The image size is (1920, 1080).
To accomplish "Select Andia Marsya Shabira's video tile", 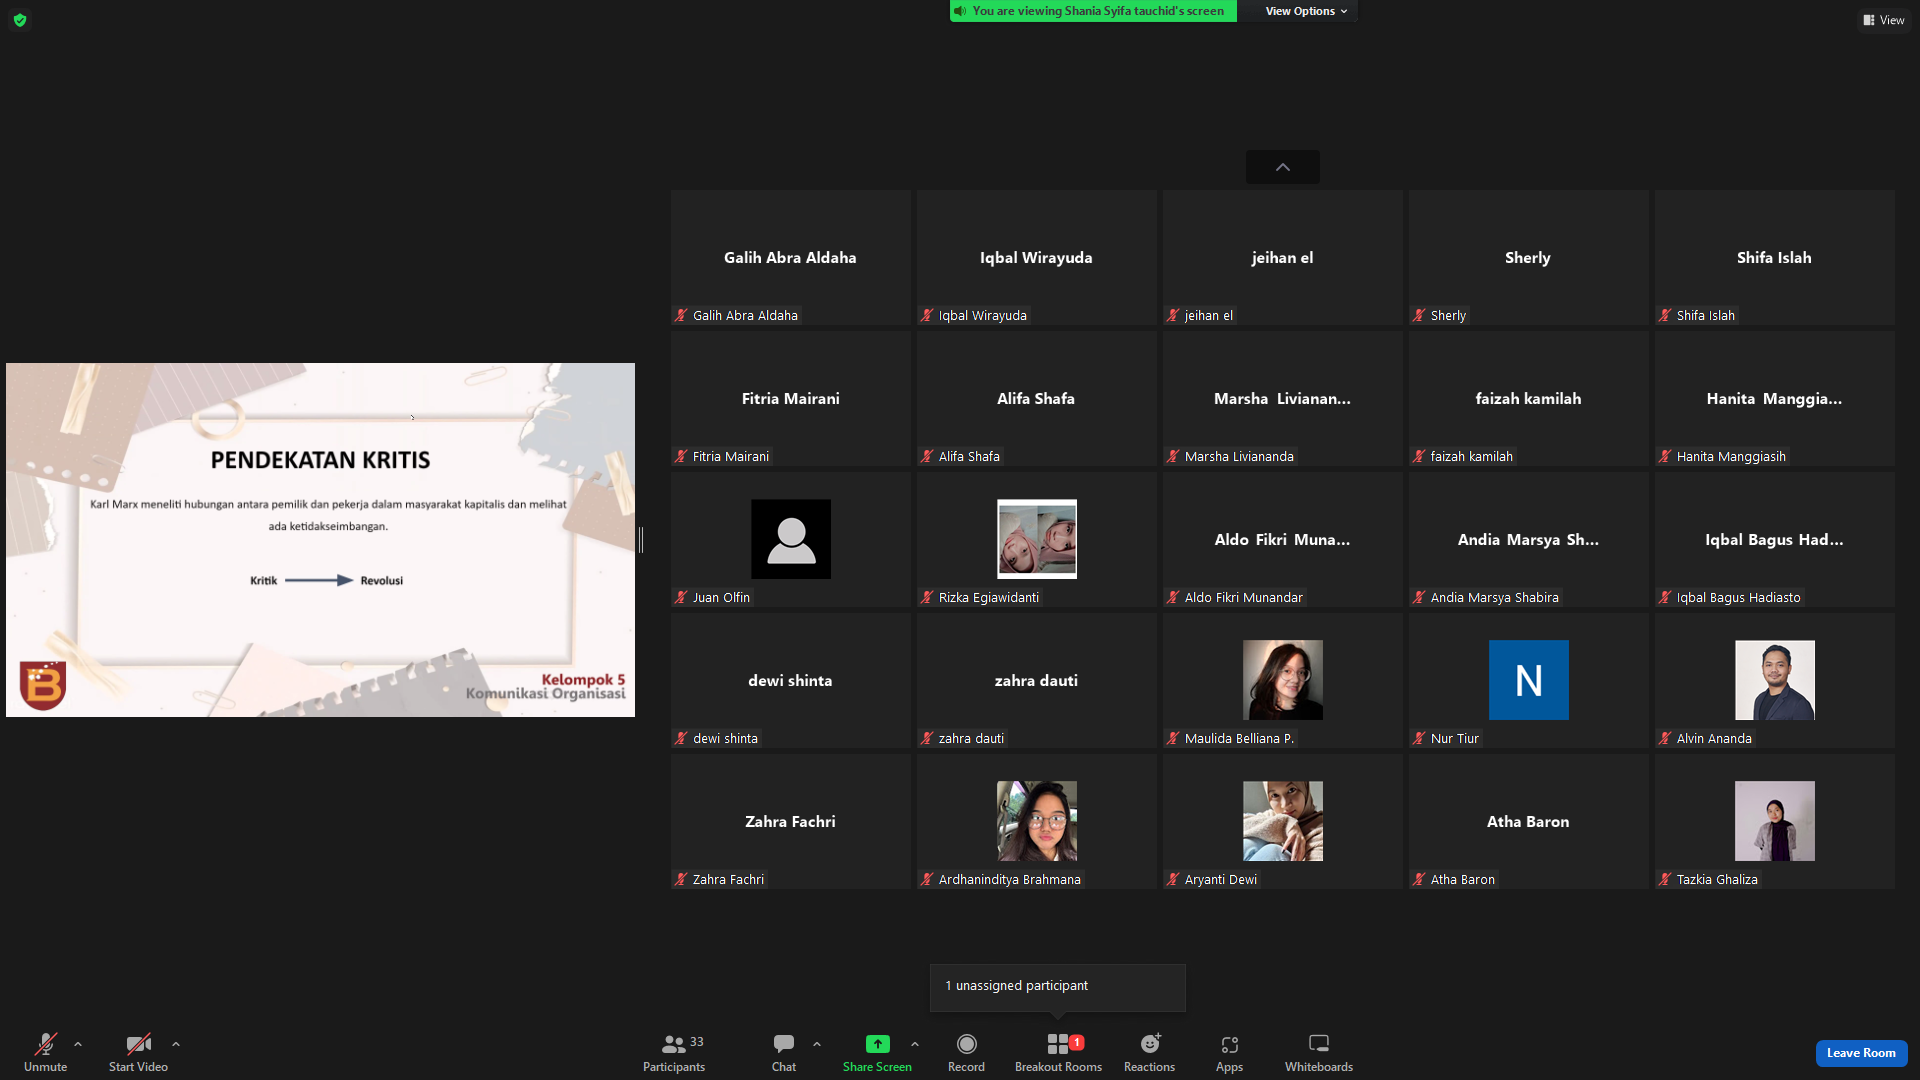I will tap(1528, 540).
